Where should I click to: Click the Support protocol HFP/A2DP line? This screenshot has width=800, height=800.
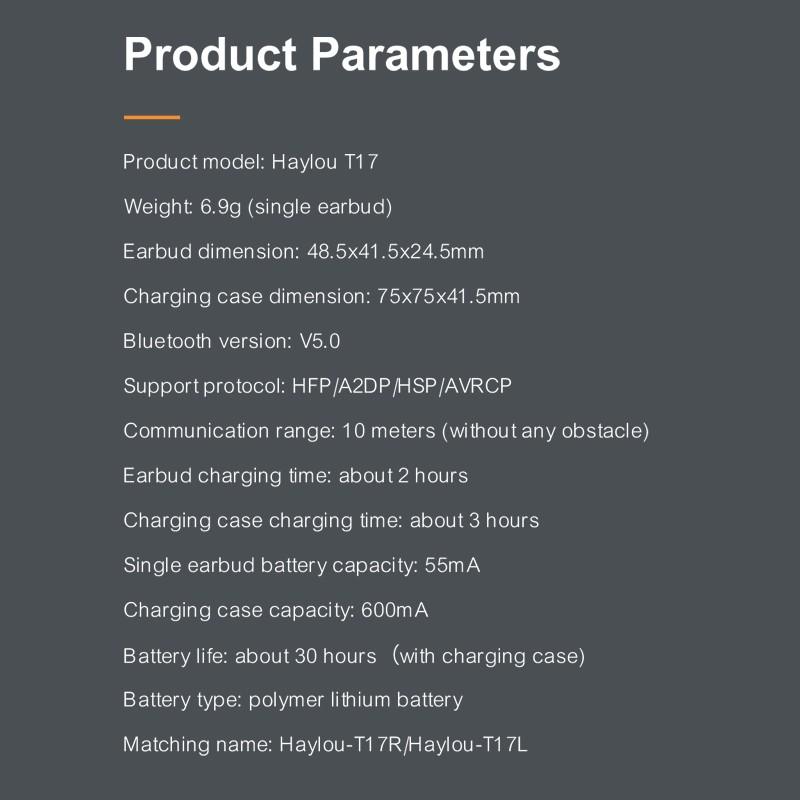[x=317, y=386]
